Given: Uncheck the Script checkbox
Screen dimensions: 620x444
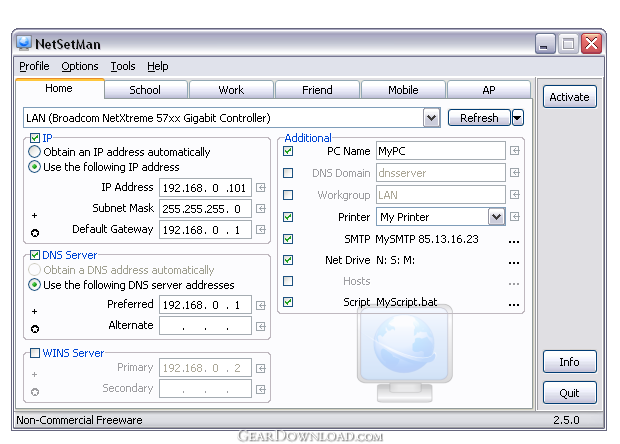Looking at the screenshot, I should 288,302.
